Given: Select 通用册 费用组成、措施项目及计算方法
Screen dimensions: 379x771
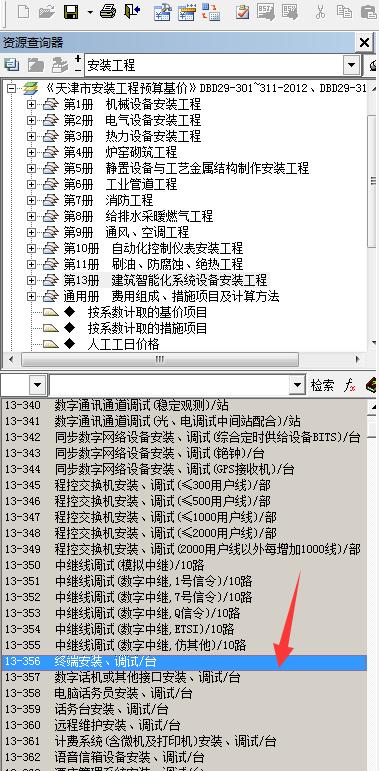Looking at the screenshot, I should coord(172,297).
